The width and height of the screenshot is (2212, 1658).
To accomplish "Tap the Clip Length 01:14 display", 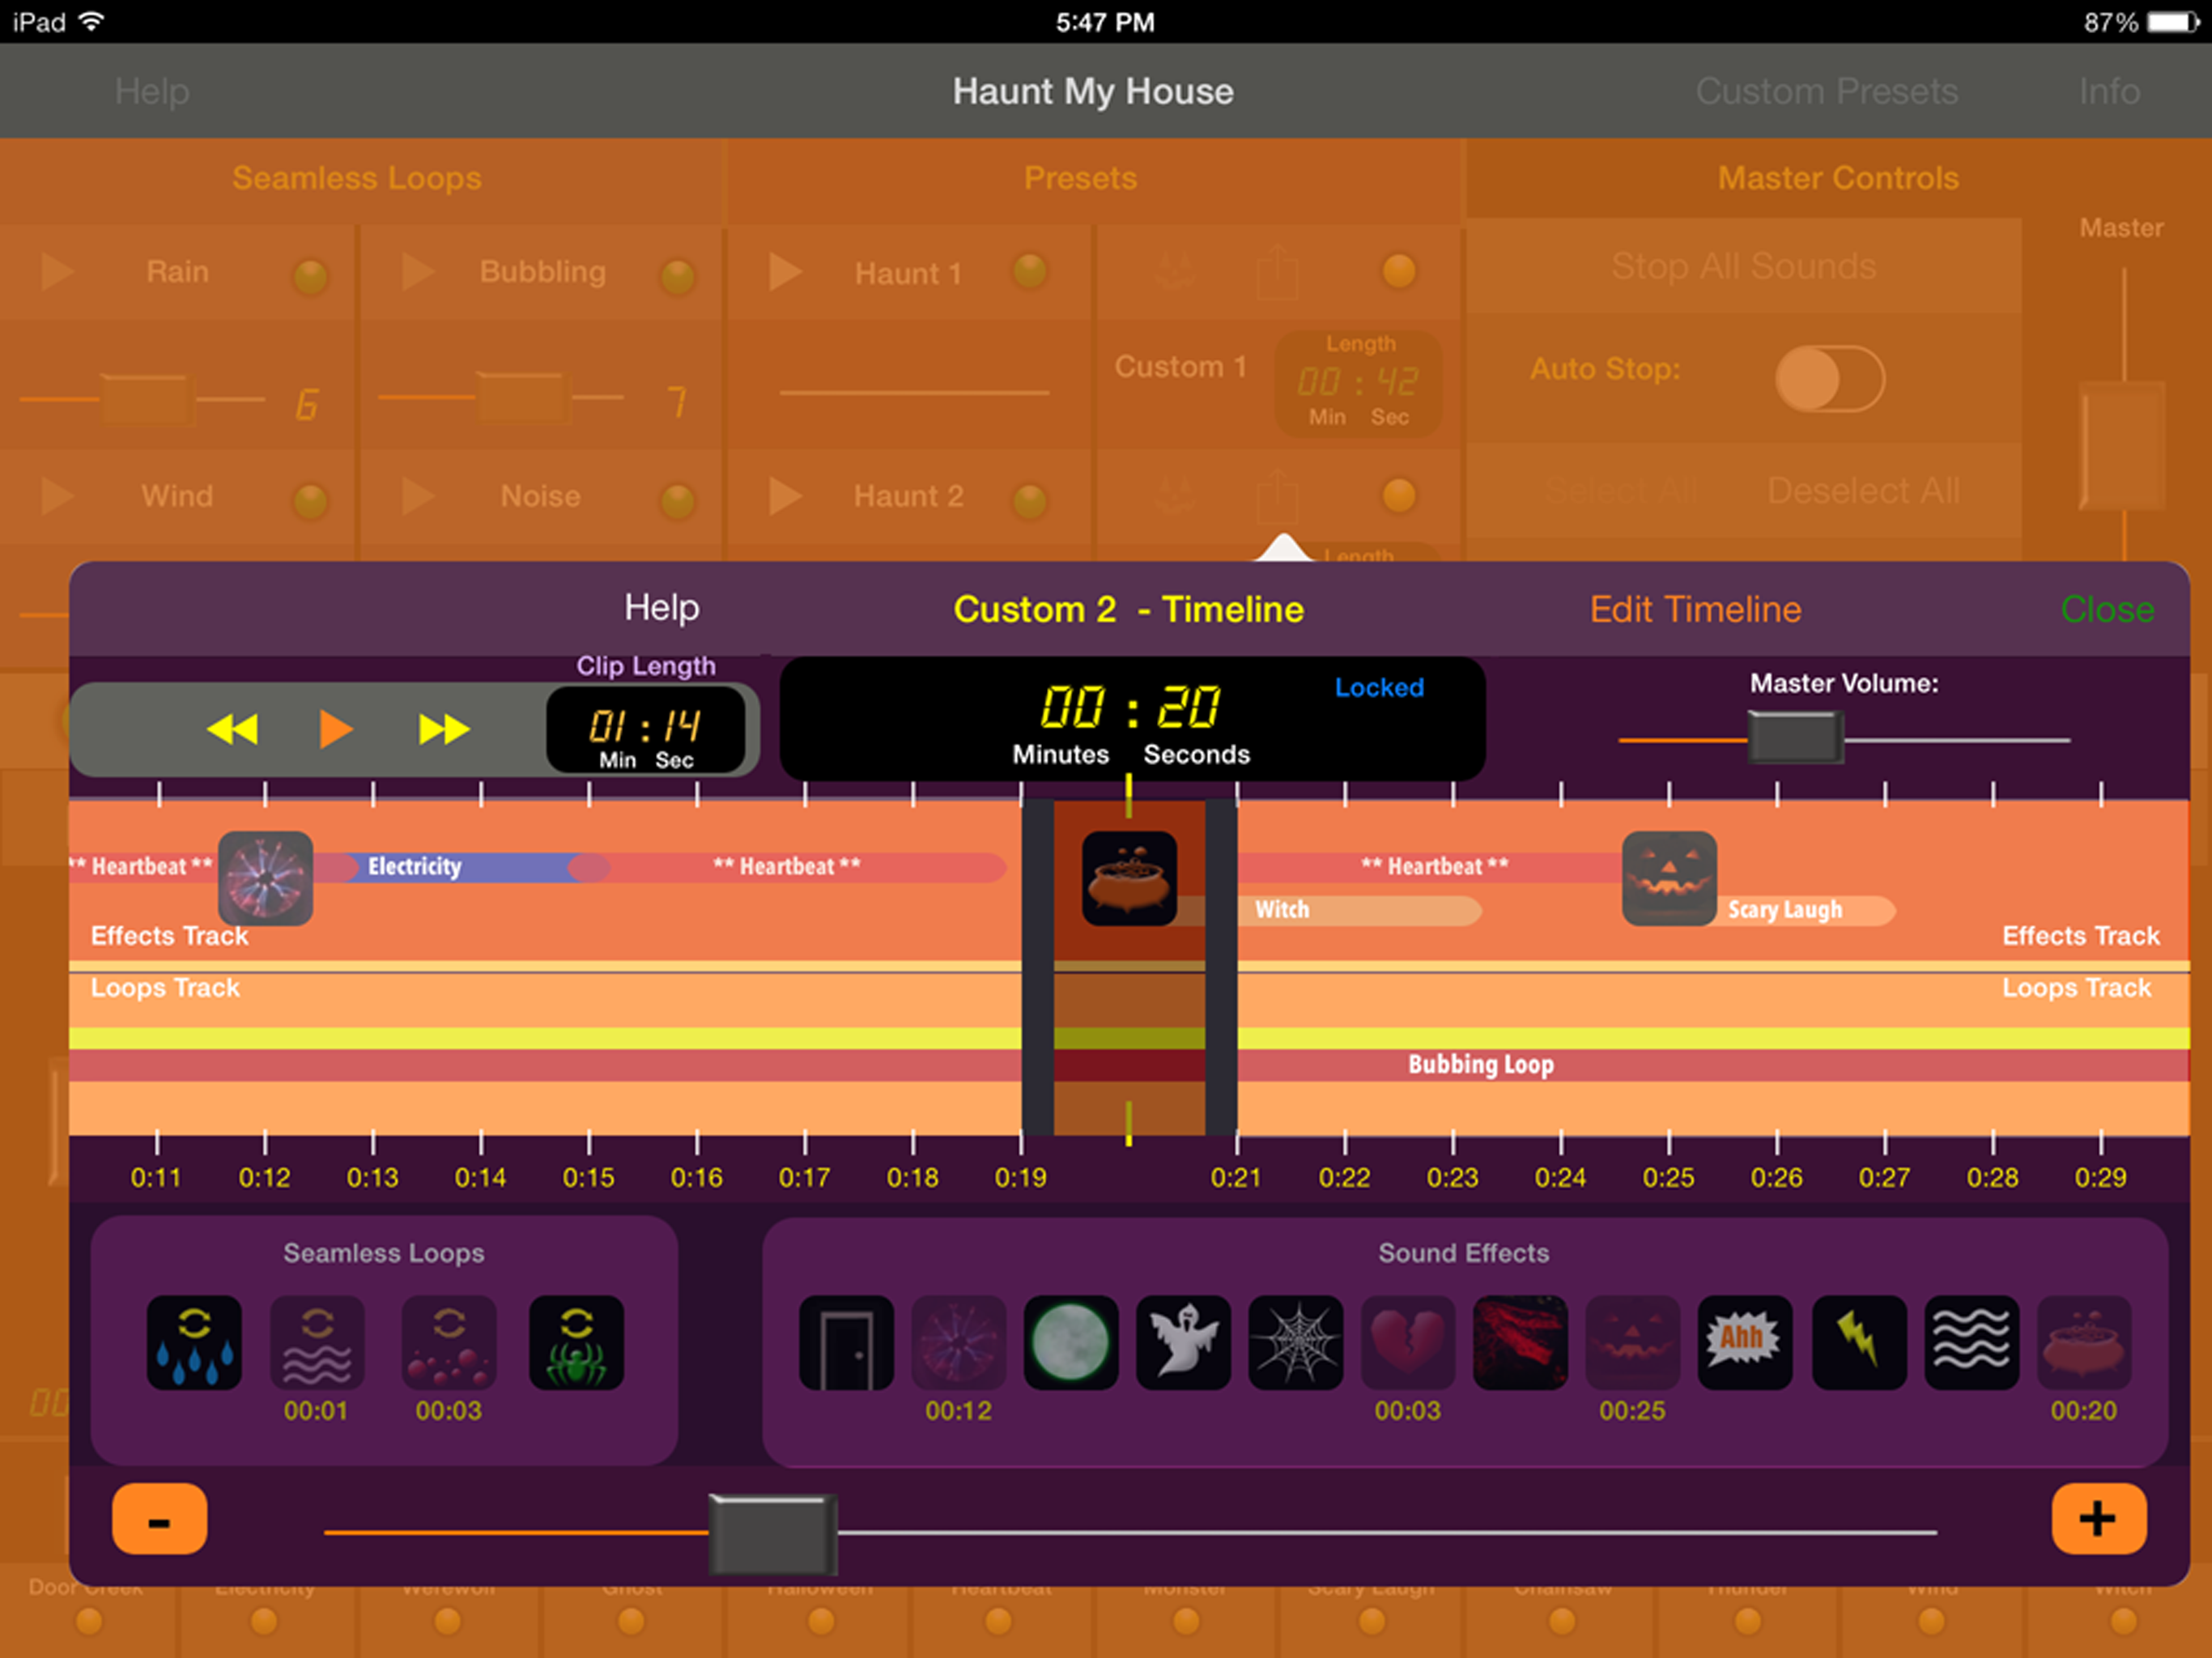I will [646, 729].
